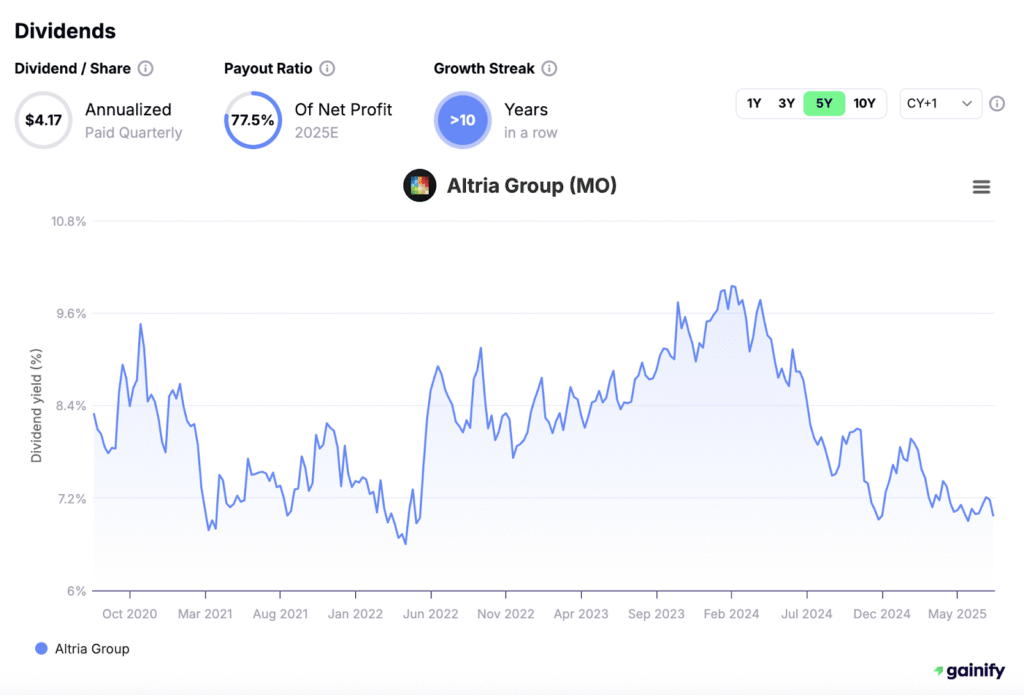Click the Altria Group (MO) chart title
The image size is (1024, 695).
pos(532,186)
